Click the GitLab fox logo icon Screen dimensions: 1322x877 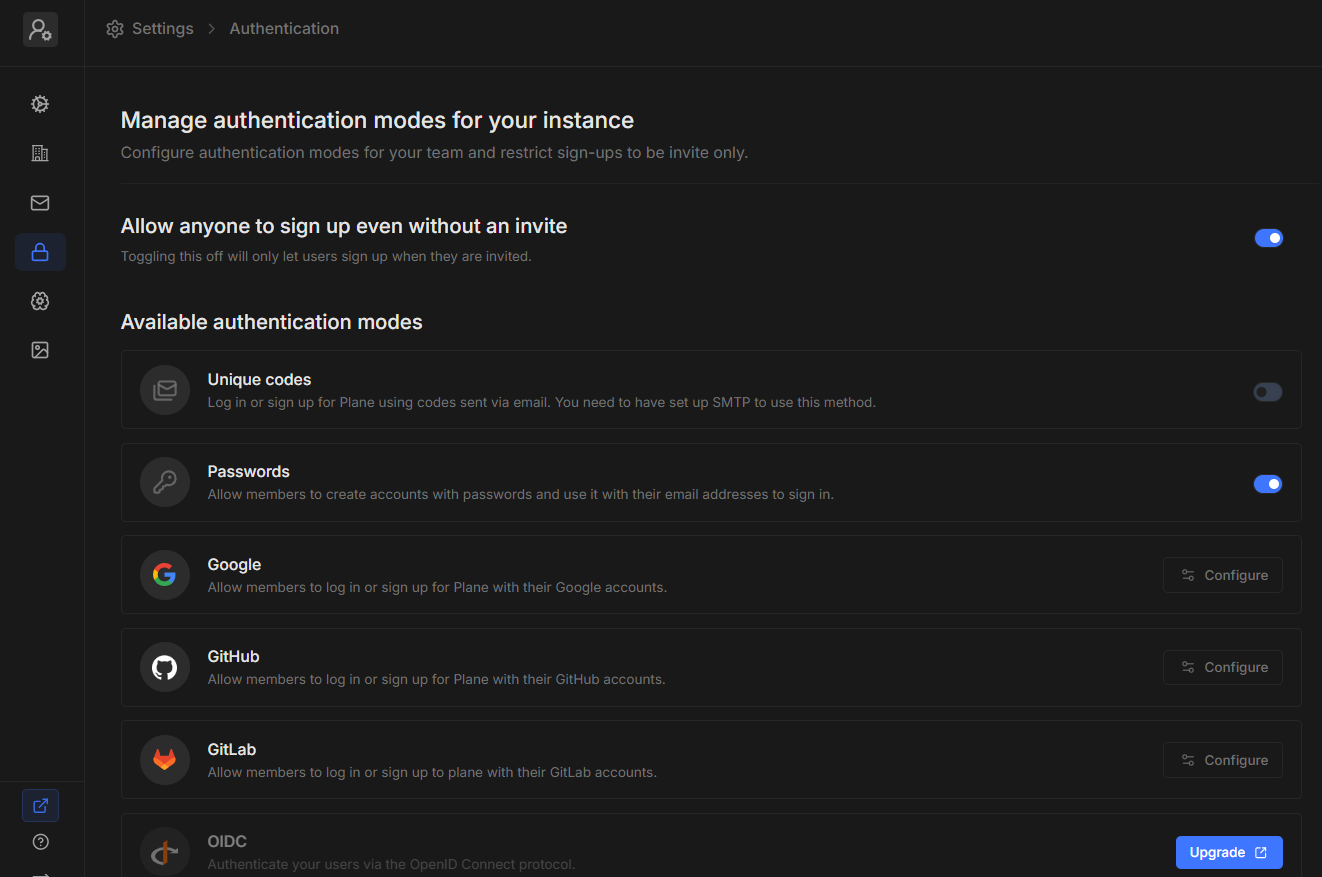(x=165, y=760)
